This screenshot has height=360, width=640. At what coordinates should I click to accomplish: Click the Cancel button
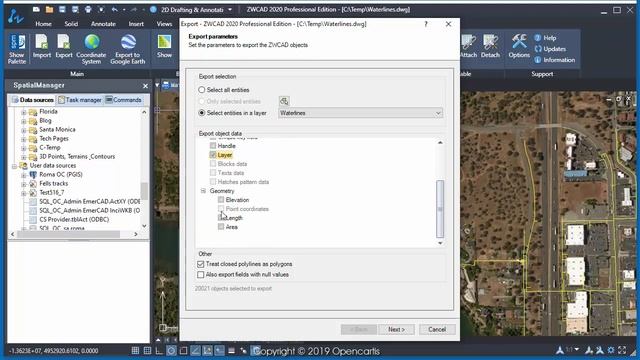coord(437,329)
